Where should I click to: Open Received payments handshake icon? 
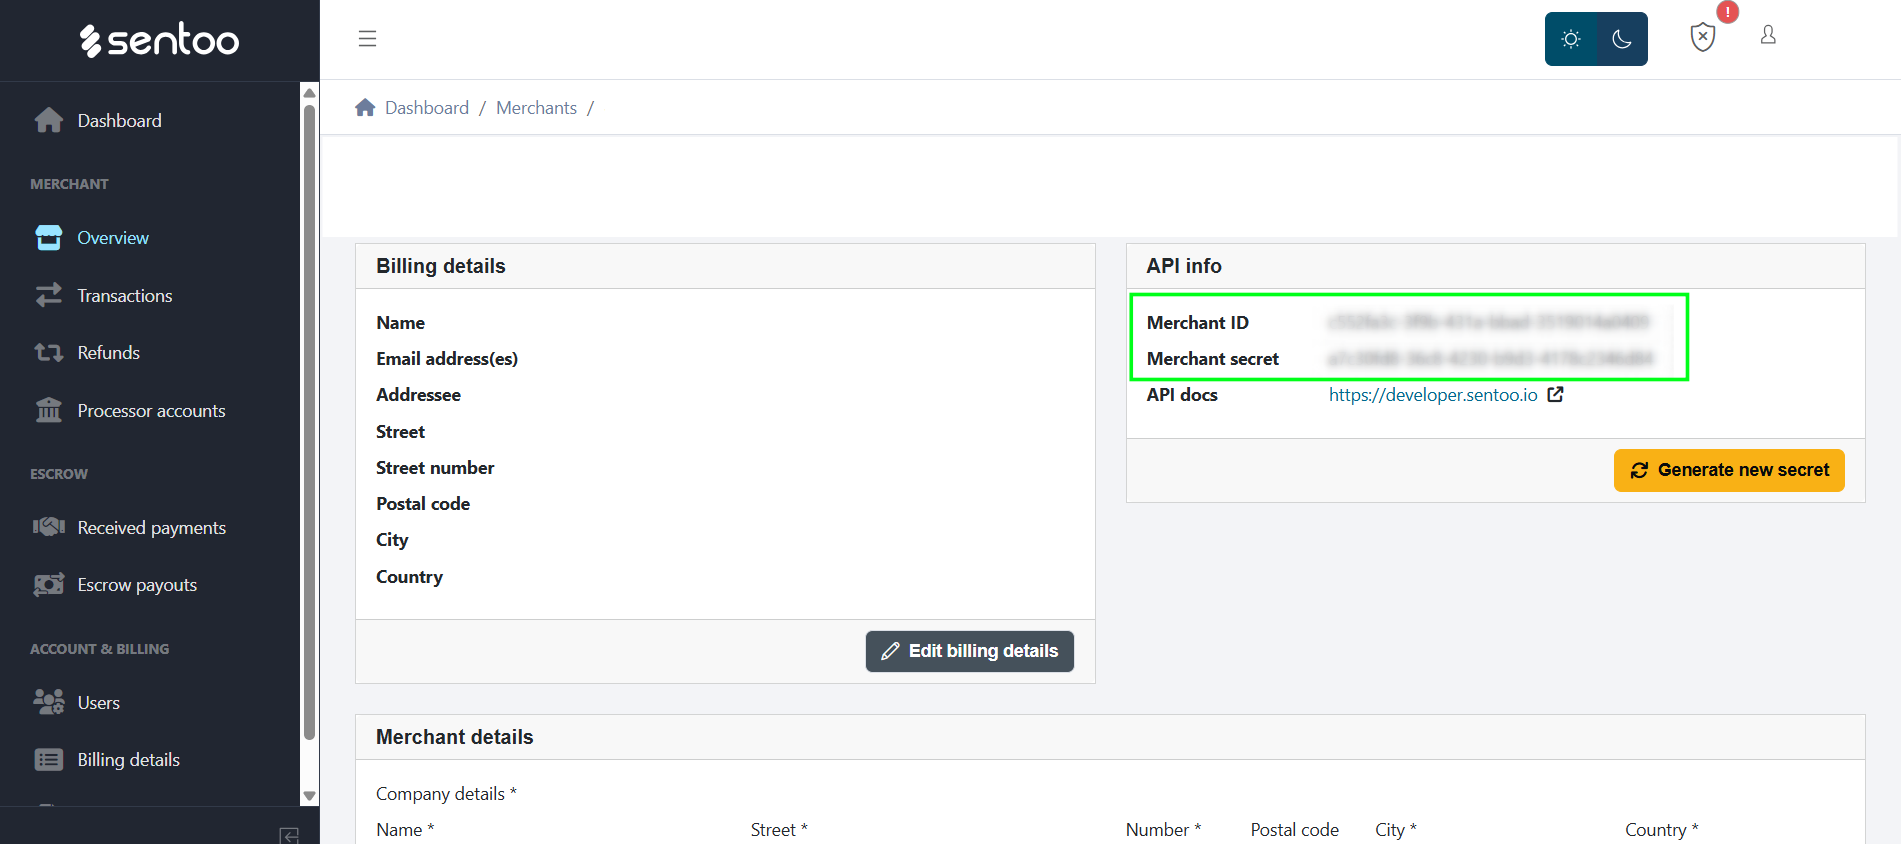[x=49, y=527]
